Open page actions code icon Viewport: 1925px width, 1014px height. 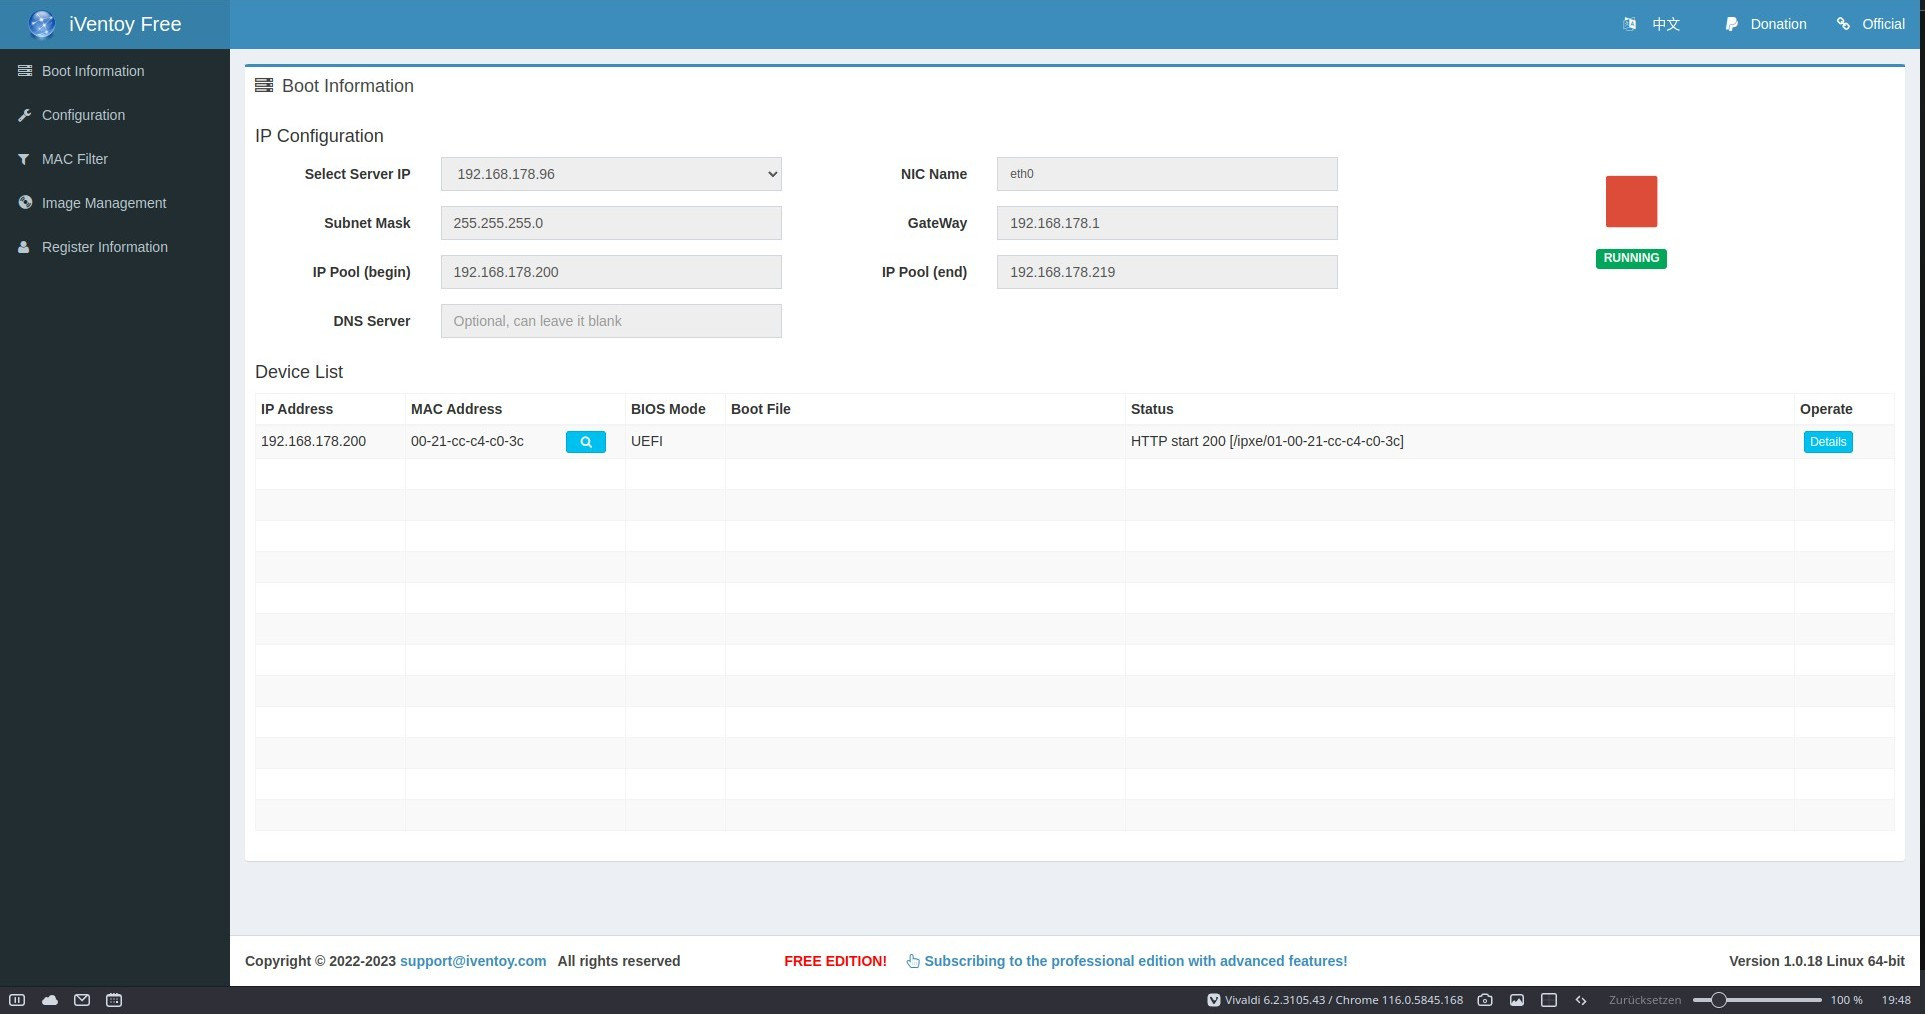[1581, 1000]
